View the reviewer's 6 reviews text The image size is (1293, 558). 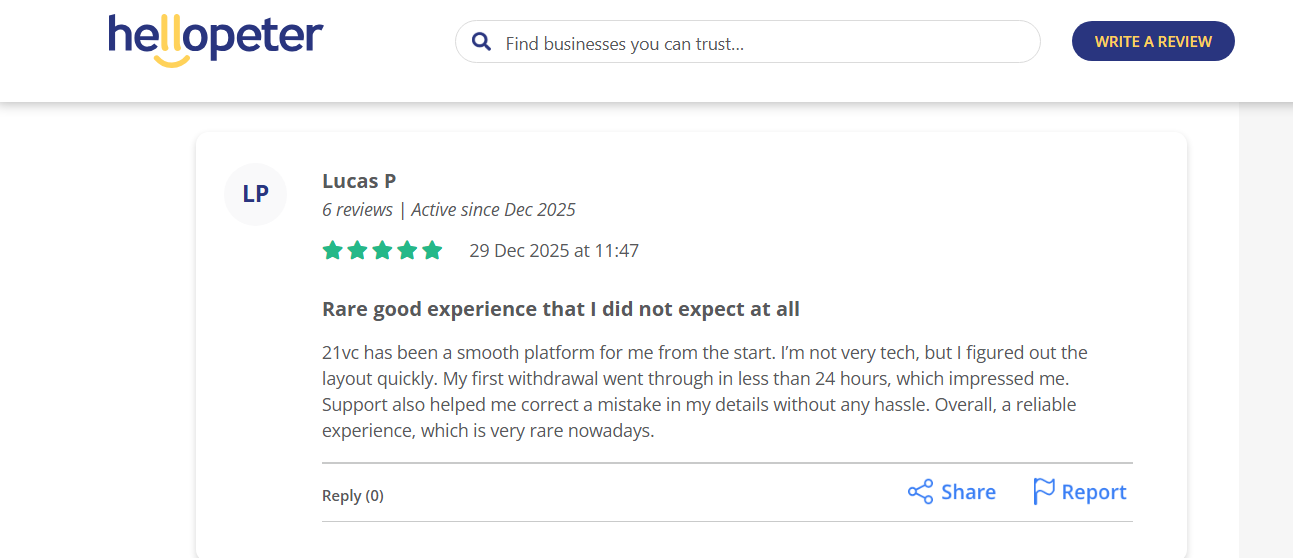tap(357, 210)
